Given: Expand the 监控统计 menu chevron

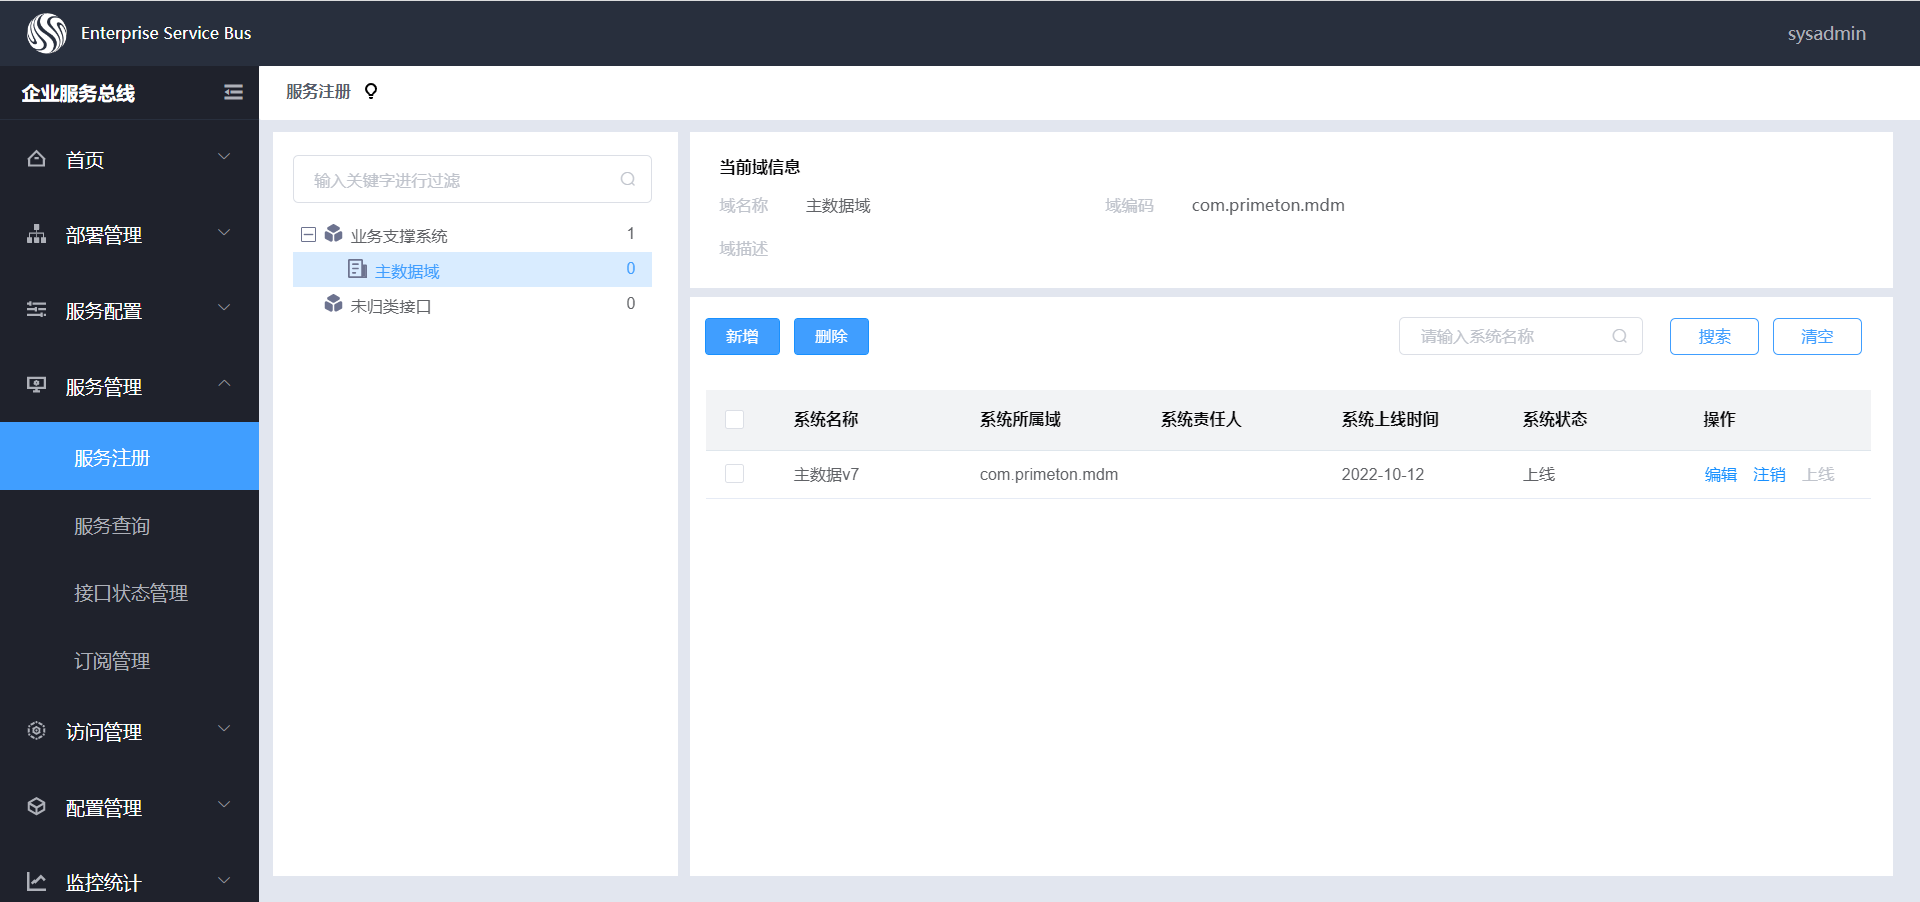Looking at the screenshot, I should (x=225, y=880).
